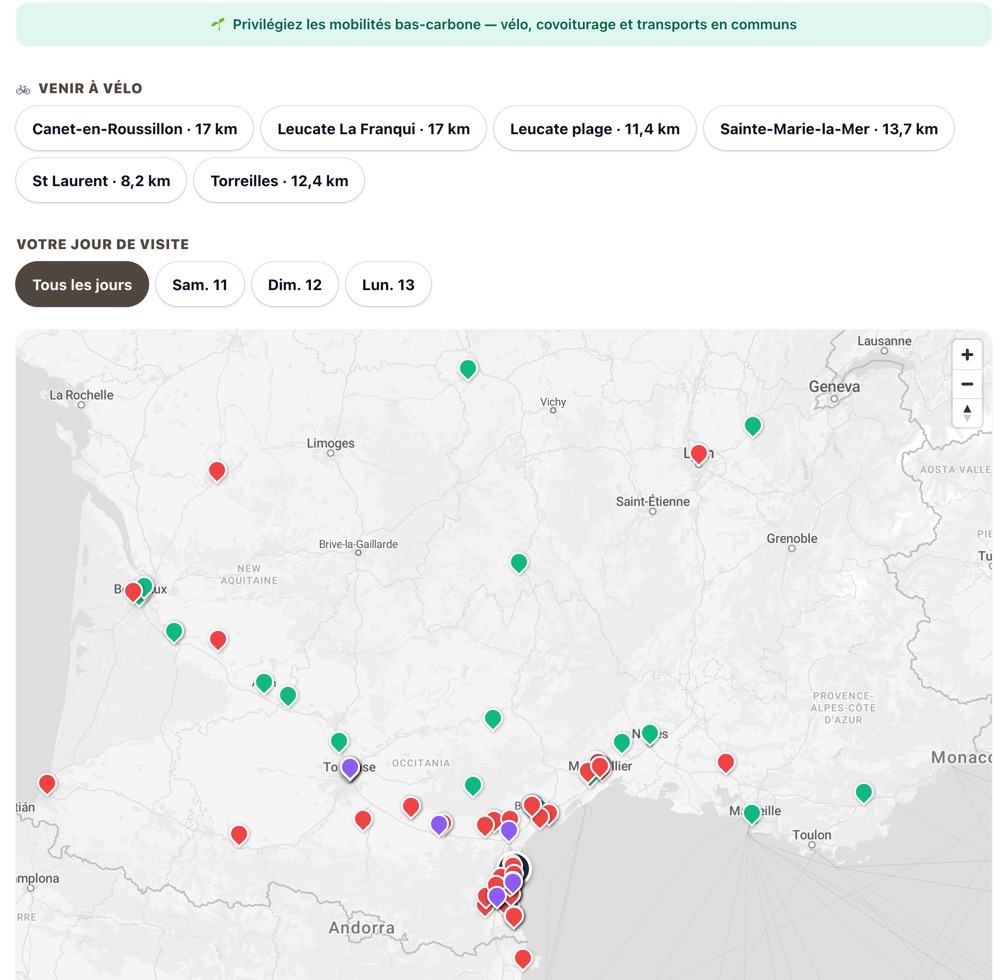The height and width of the screenshot is (980, 1008).
Task: Click the Venir à vélo heading
Action: [90, 88]
